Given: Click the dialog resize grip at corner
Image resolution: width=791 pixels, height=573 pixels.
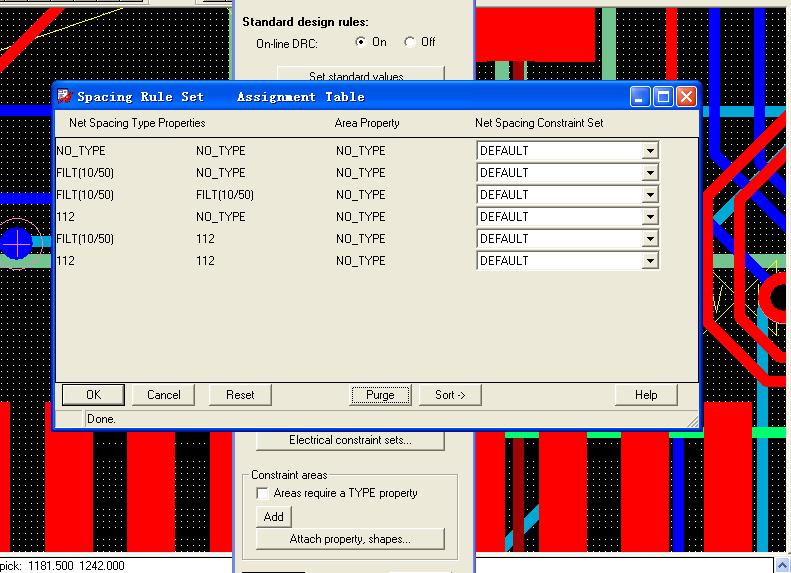Looking at the screenshot, I should pos(694,422).
